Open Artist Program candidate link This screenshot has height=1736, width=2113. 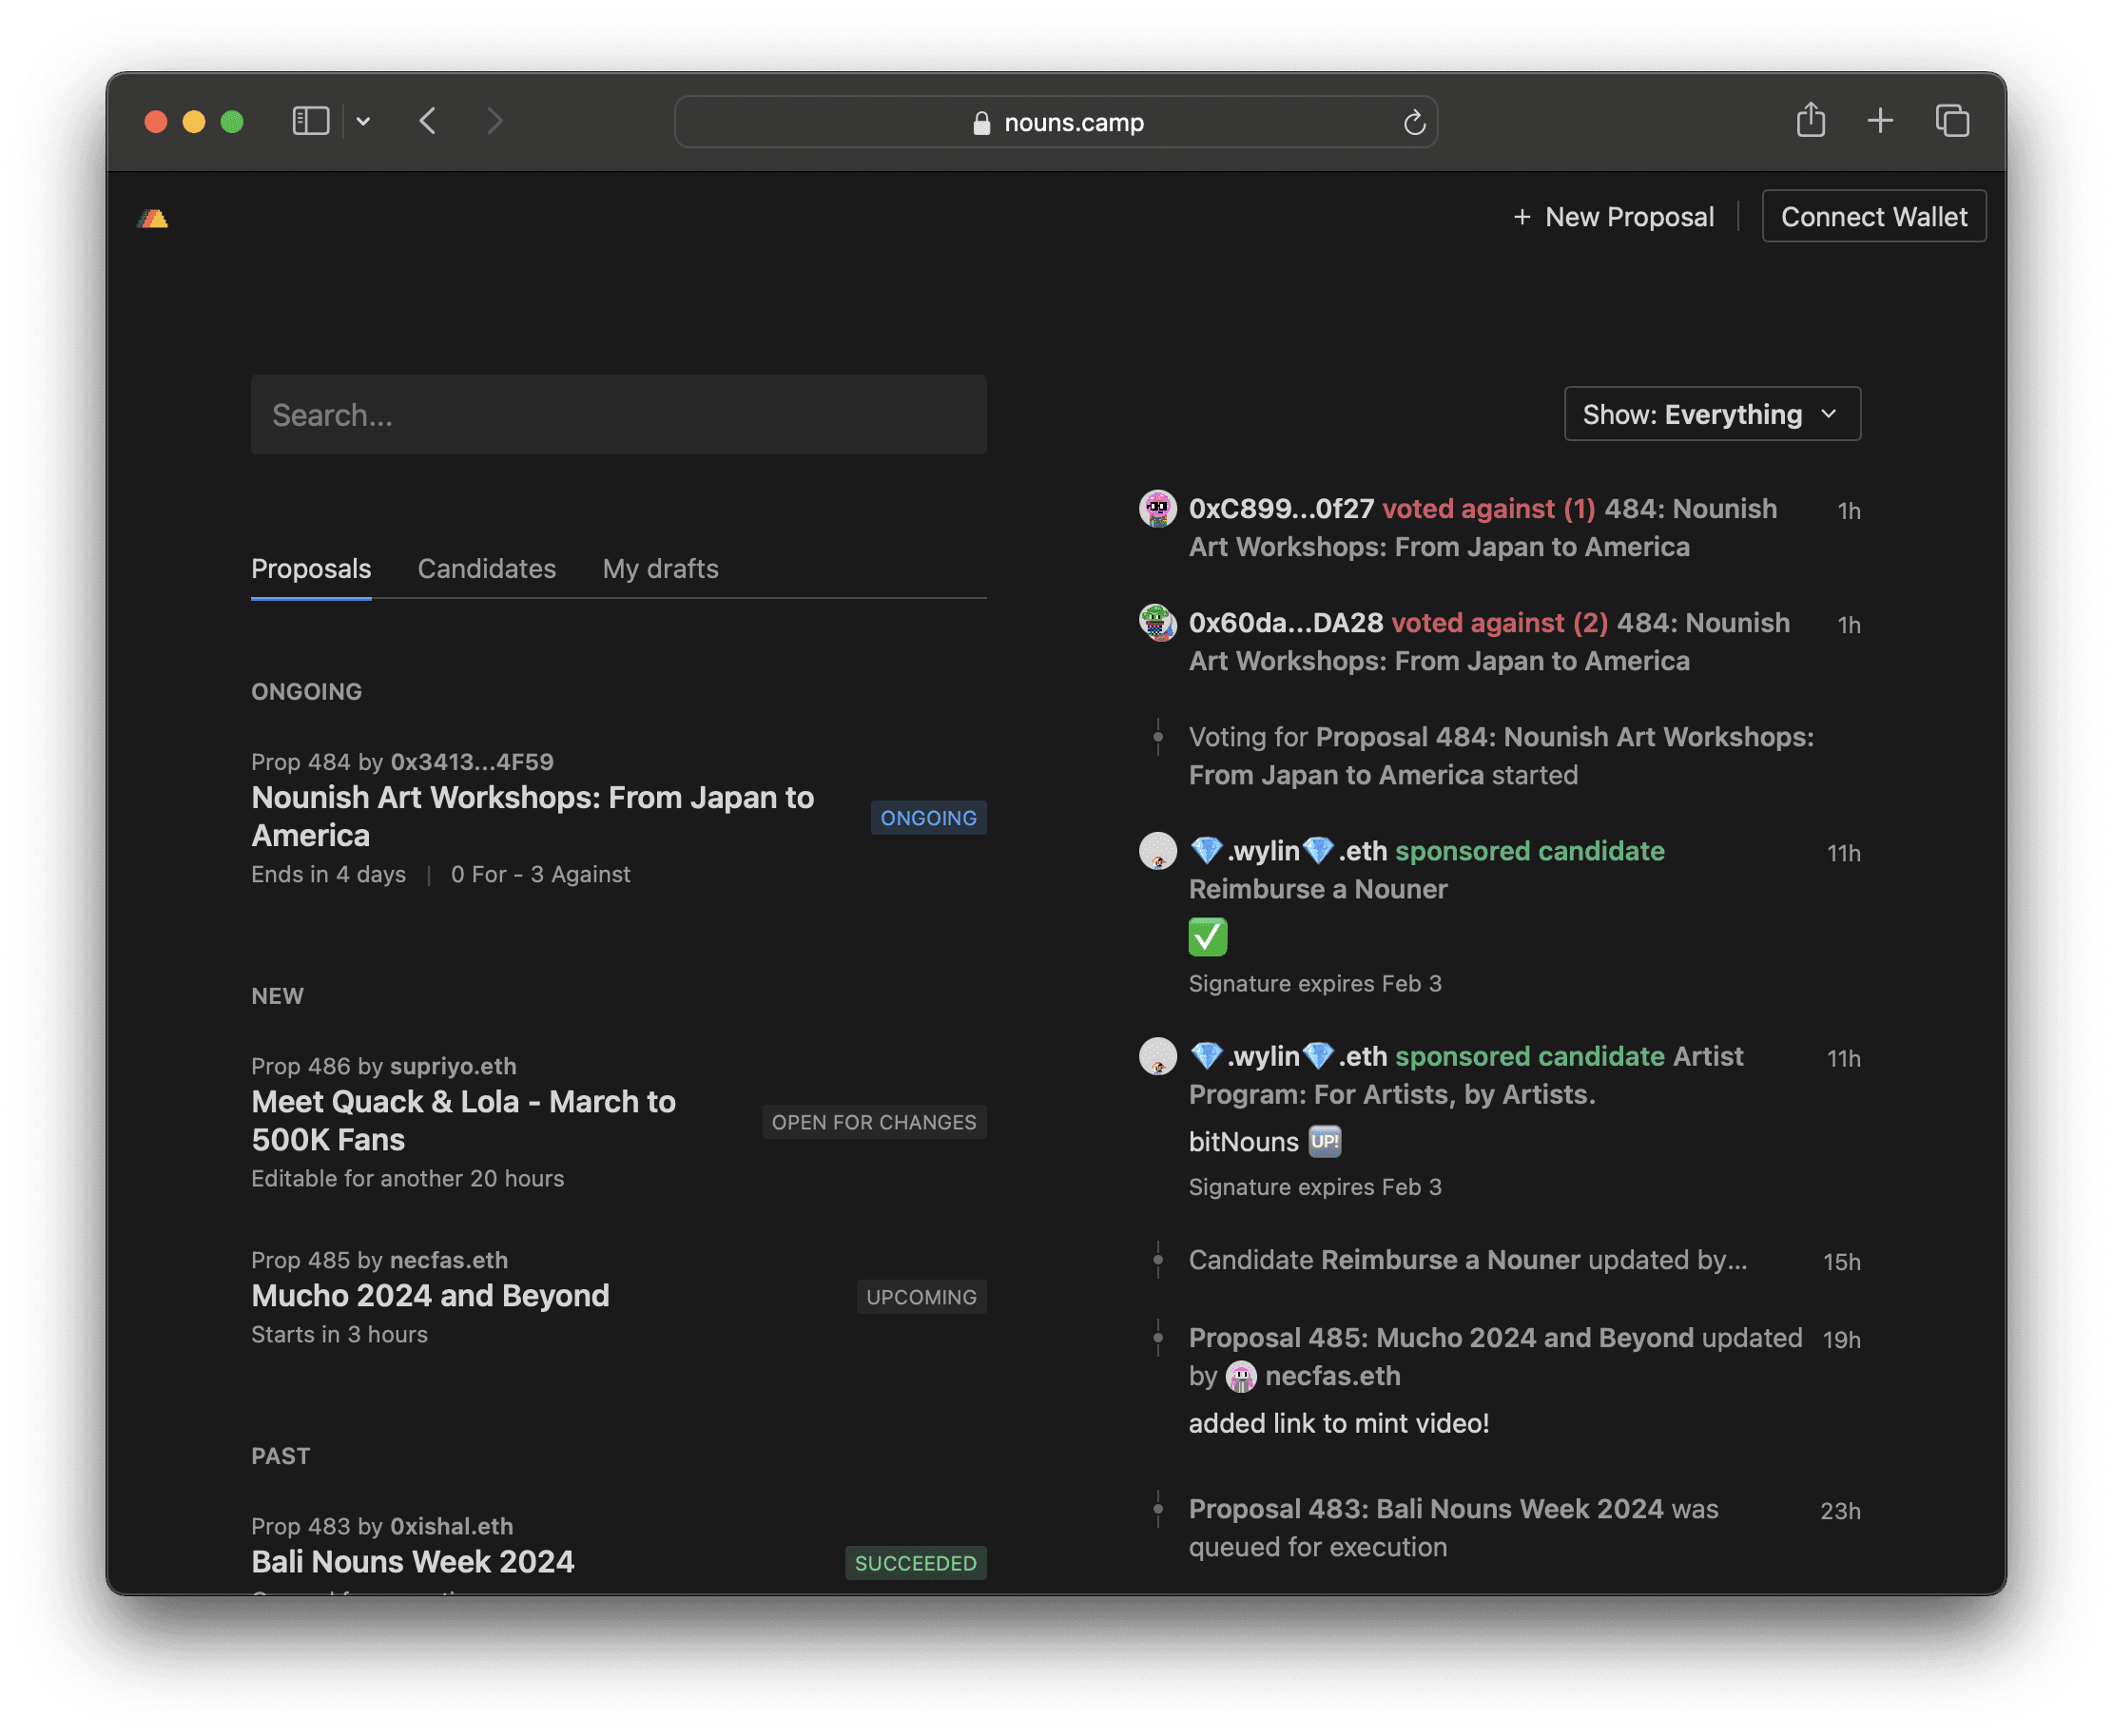coord(1466,1075)
